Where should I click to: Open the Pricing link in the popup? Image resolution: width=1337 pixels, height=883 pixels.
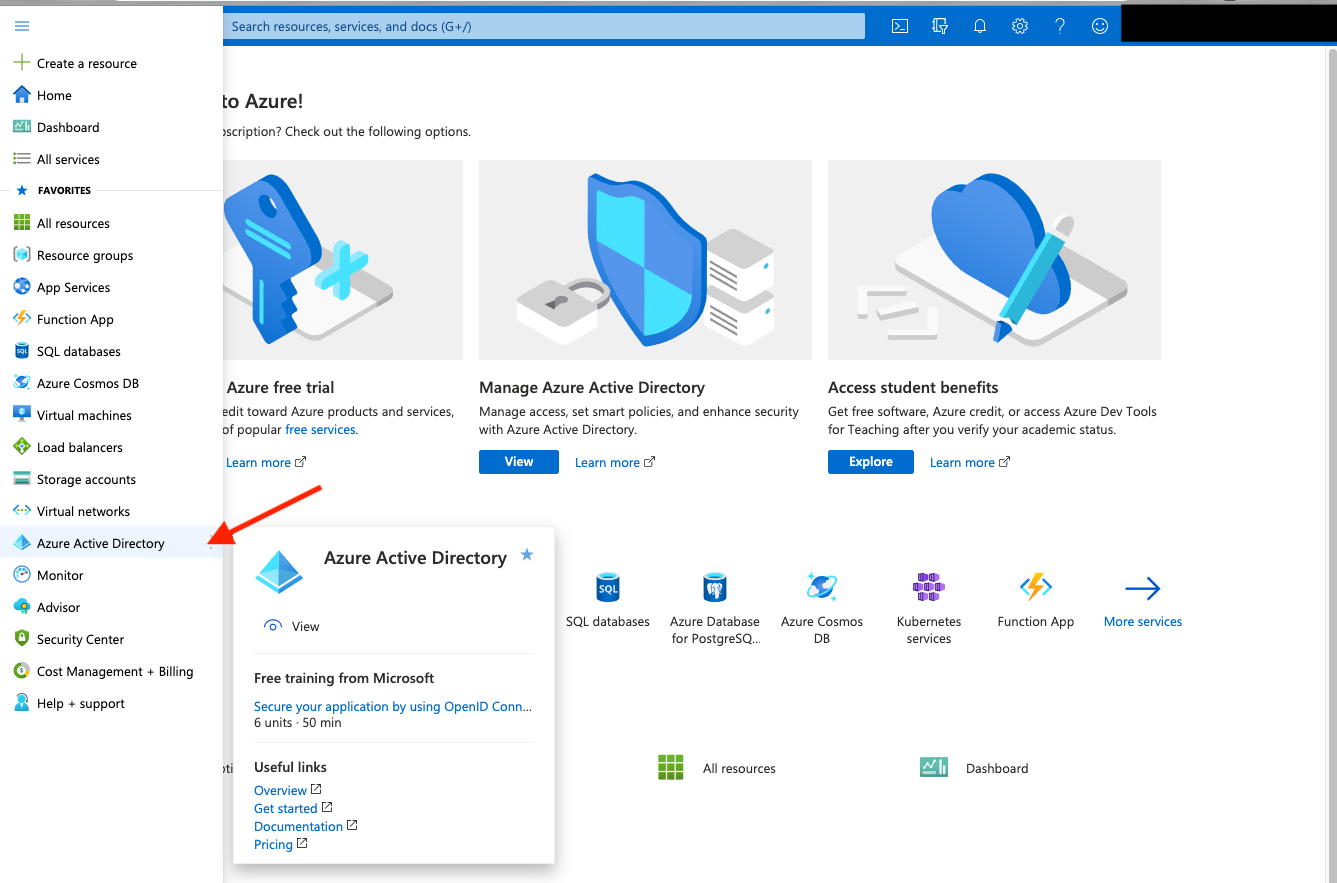point(274,844)
